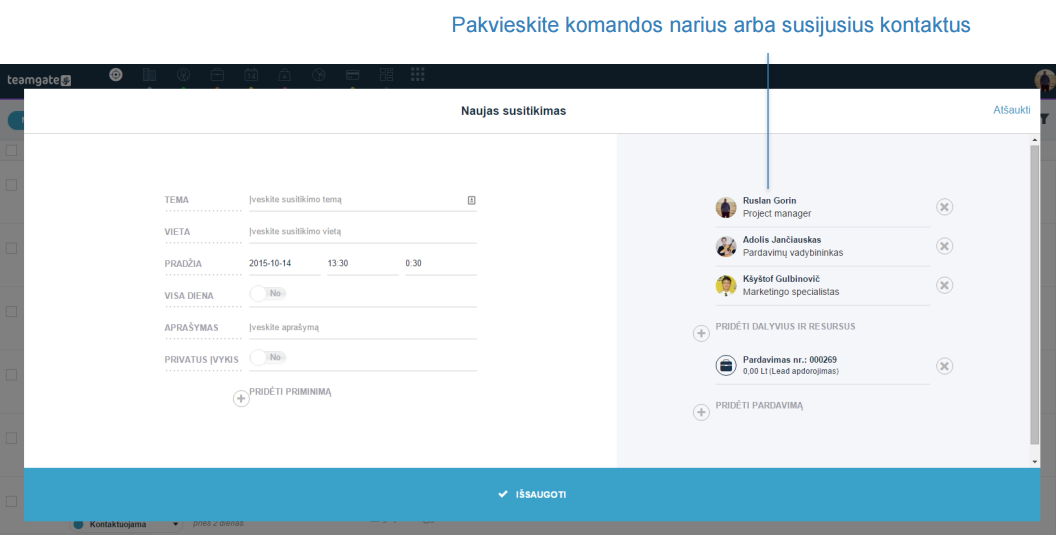Tick the checkbox beside the Kontaktuojama row

pos(11,501)
